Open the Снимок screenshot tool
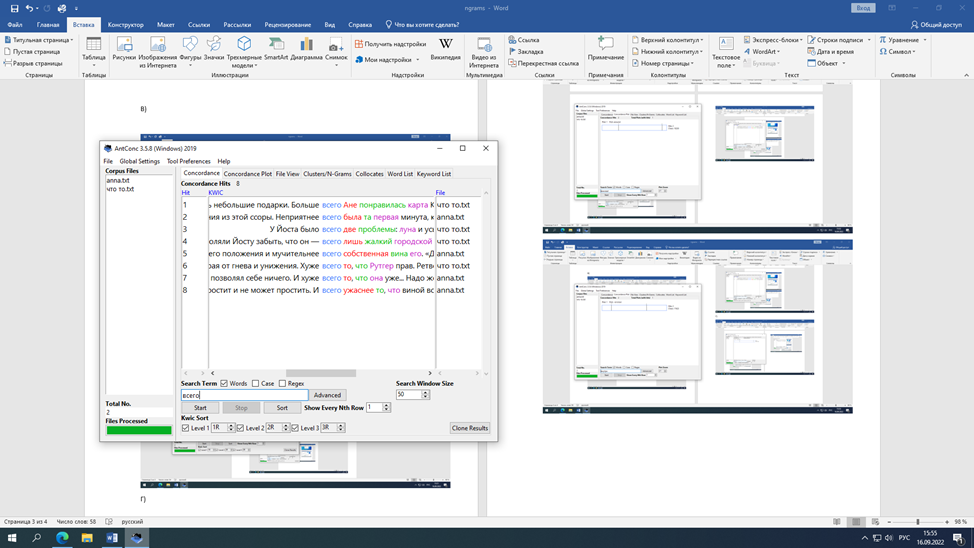The width and height of the screenshot is (974, 548). click(x=336, y=52)
